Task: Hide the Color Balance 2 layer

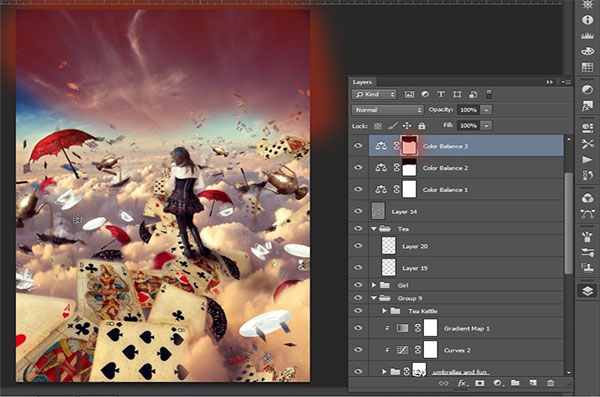Action: pos(358,167)
